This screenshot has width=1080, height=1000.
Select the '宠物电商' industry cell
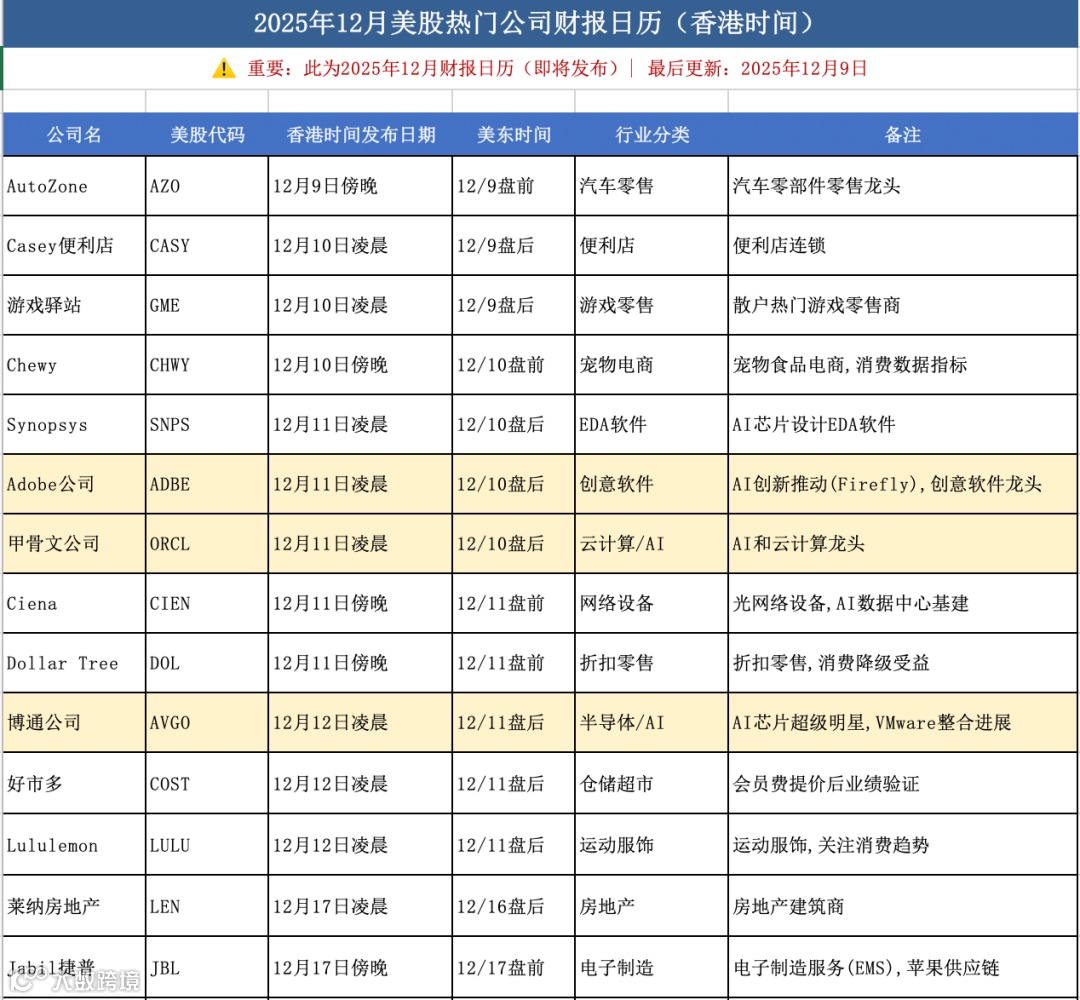652,365
